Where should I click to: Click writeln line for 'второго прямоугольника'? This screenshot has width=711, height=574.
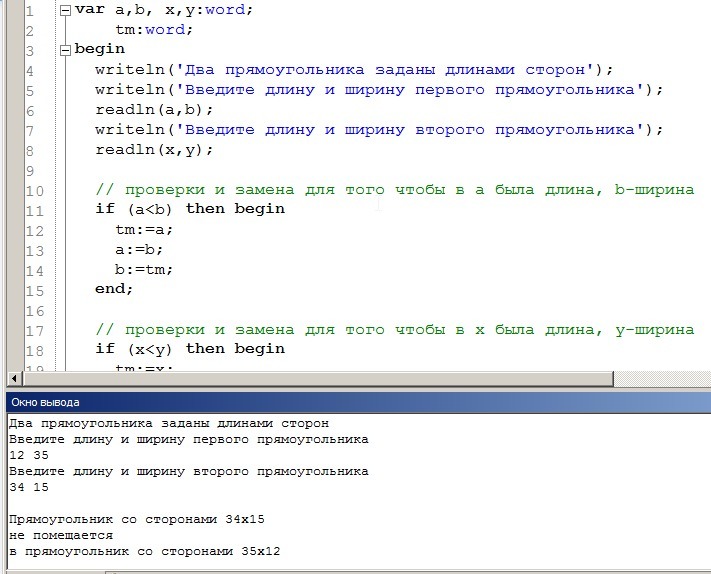pyautogui.click(x=379, y=130)
